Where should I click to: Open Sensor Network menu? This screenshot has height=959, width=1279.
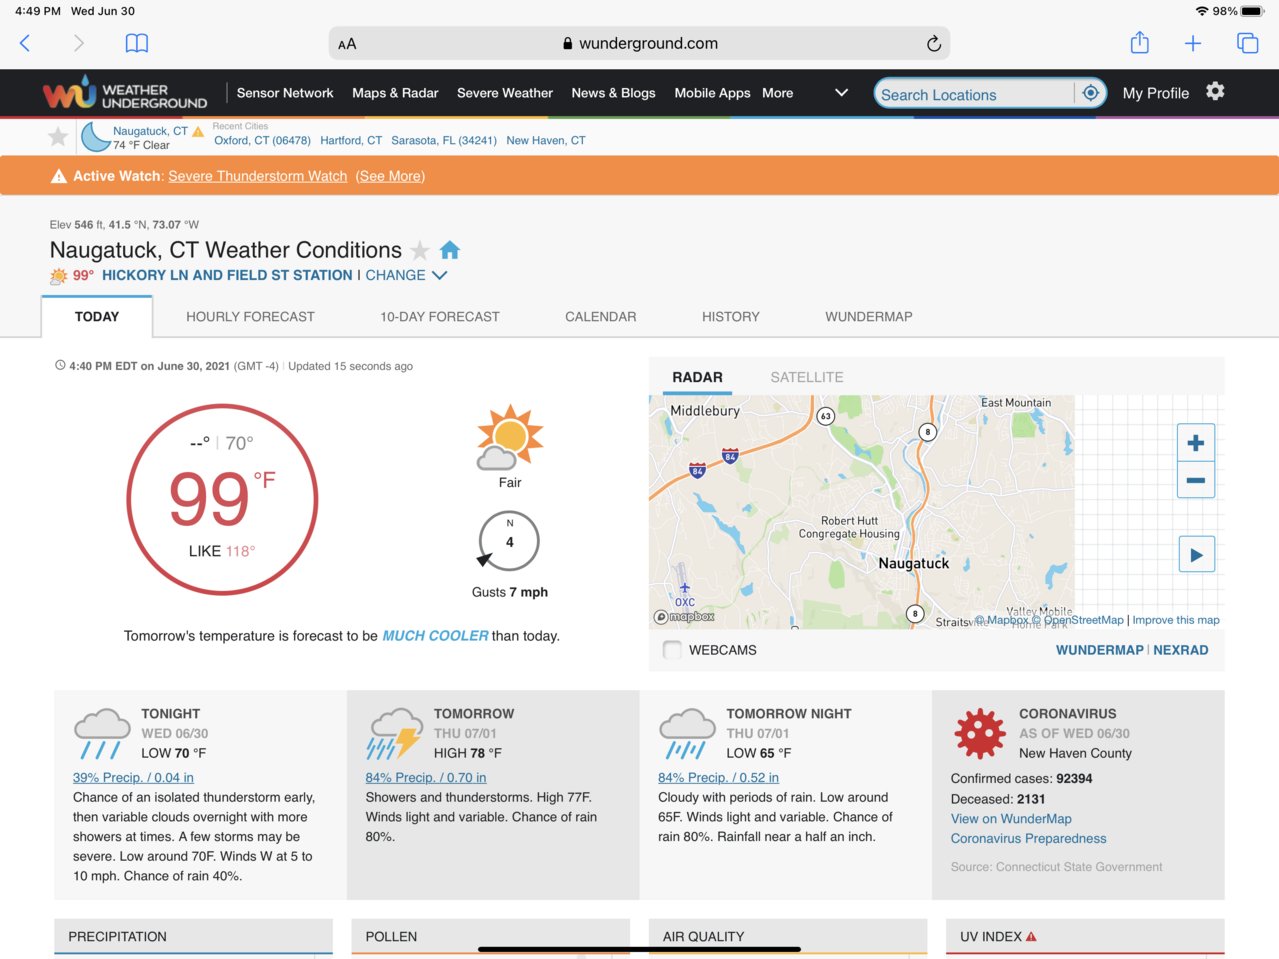285,93
